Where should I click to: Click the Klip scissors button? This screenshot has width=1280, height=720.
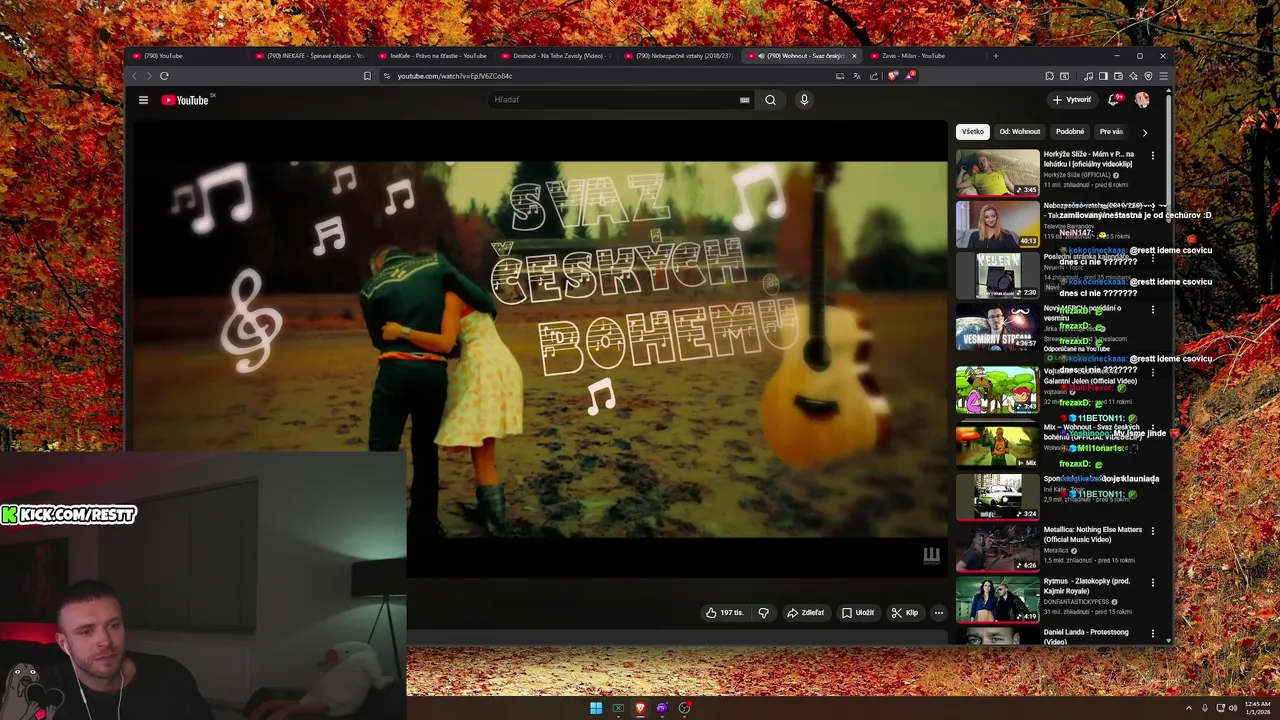coord(905,613)
